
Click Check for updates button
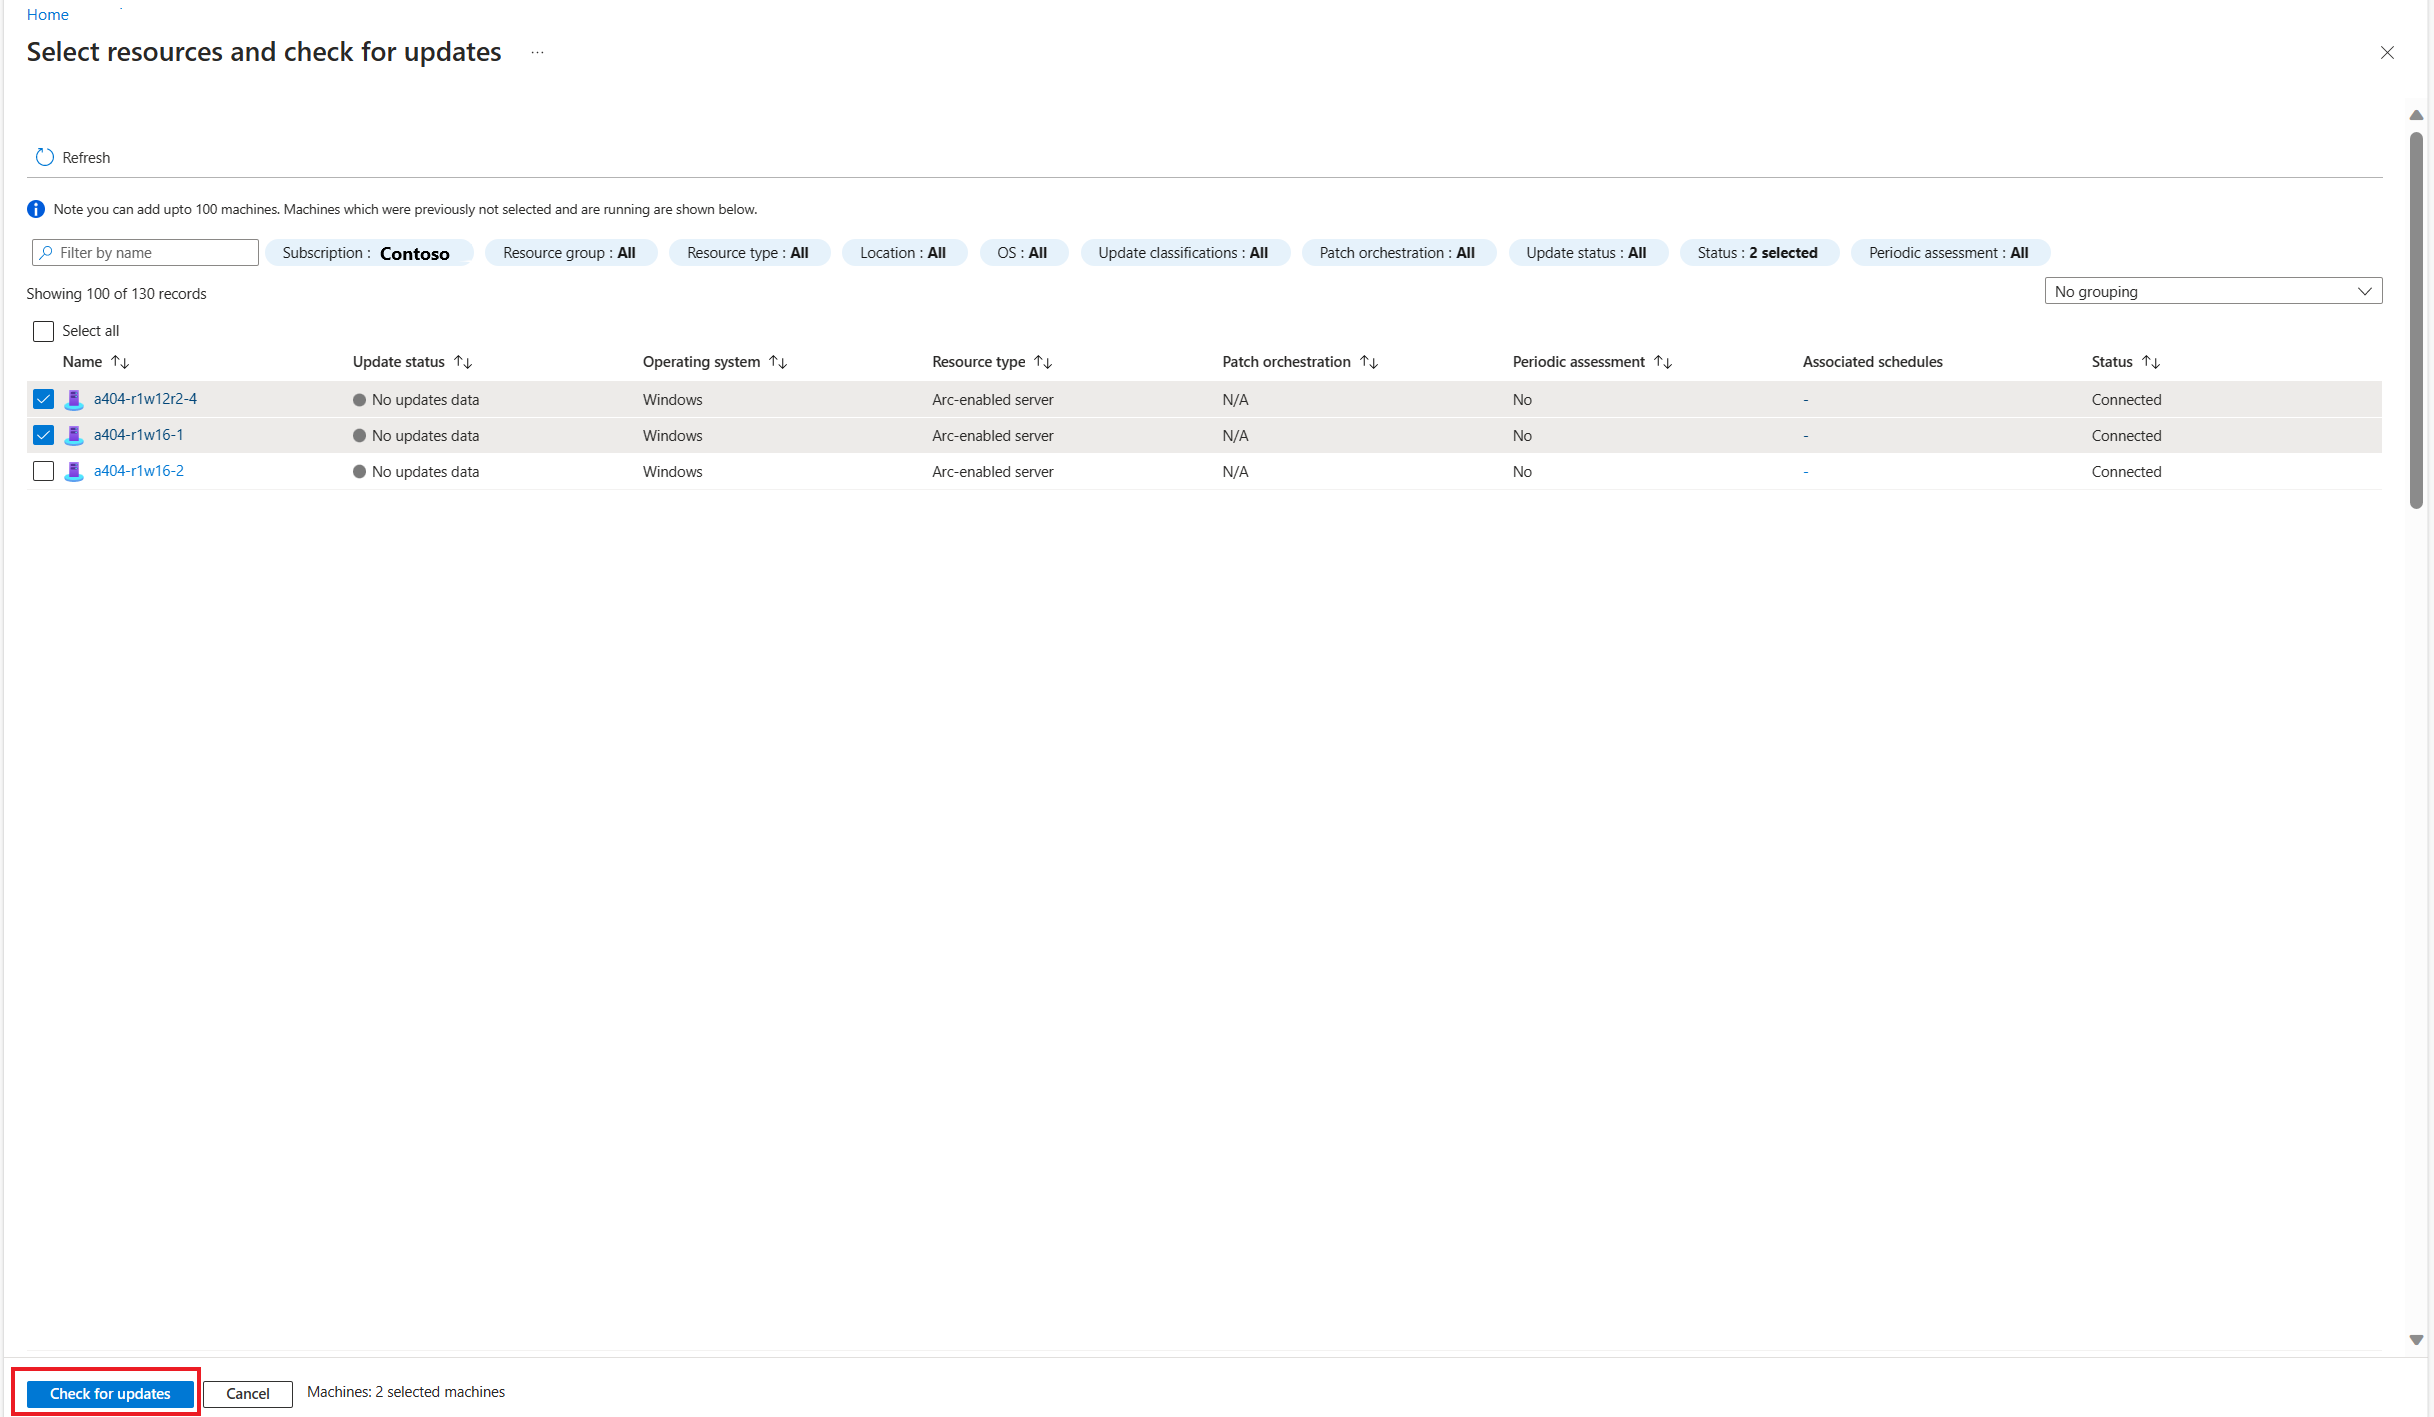coord(111,1392)
